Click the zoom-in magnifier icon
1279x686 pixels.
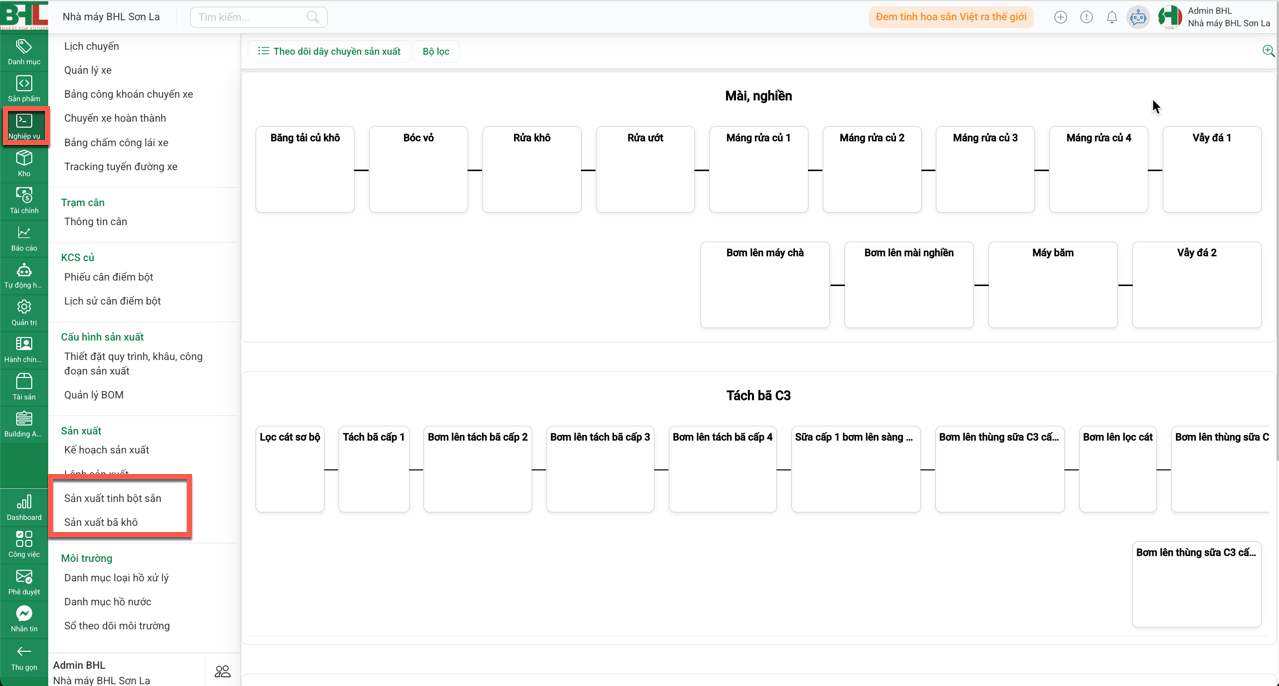pos(1268,51)
